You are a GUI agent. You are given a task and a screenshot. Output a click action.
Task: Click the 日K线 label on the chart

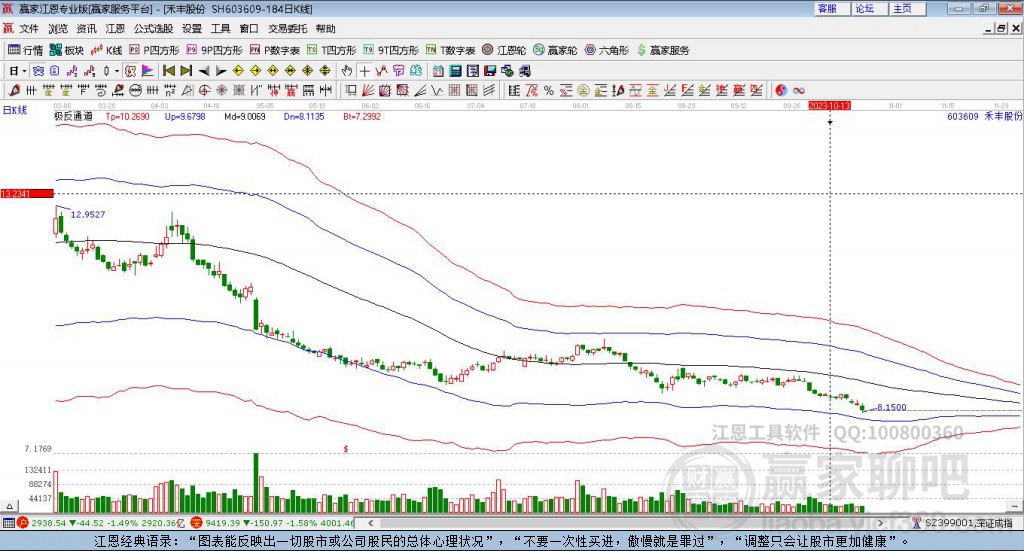tap(14, 110)
